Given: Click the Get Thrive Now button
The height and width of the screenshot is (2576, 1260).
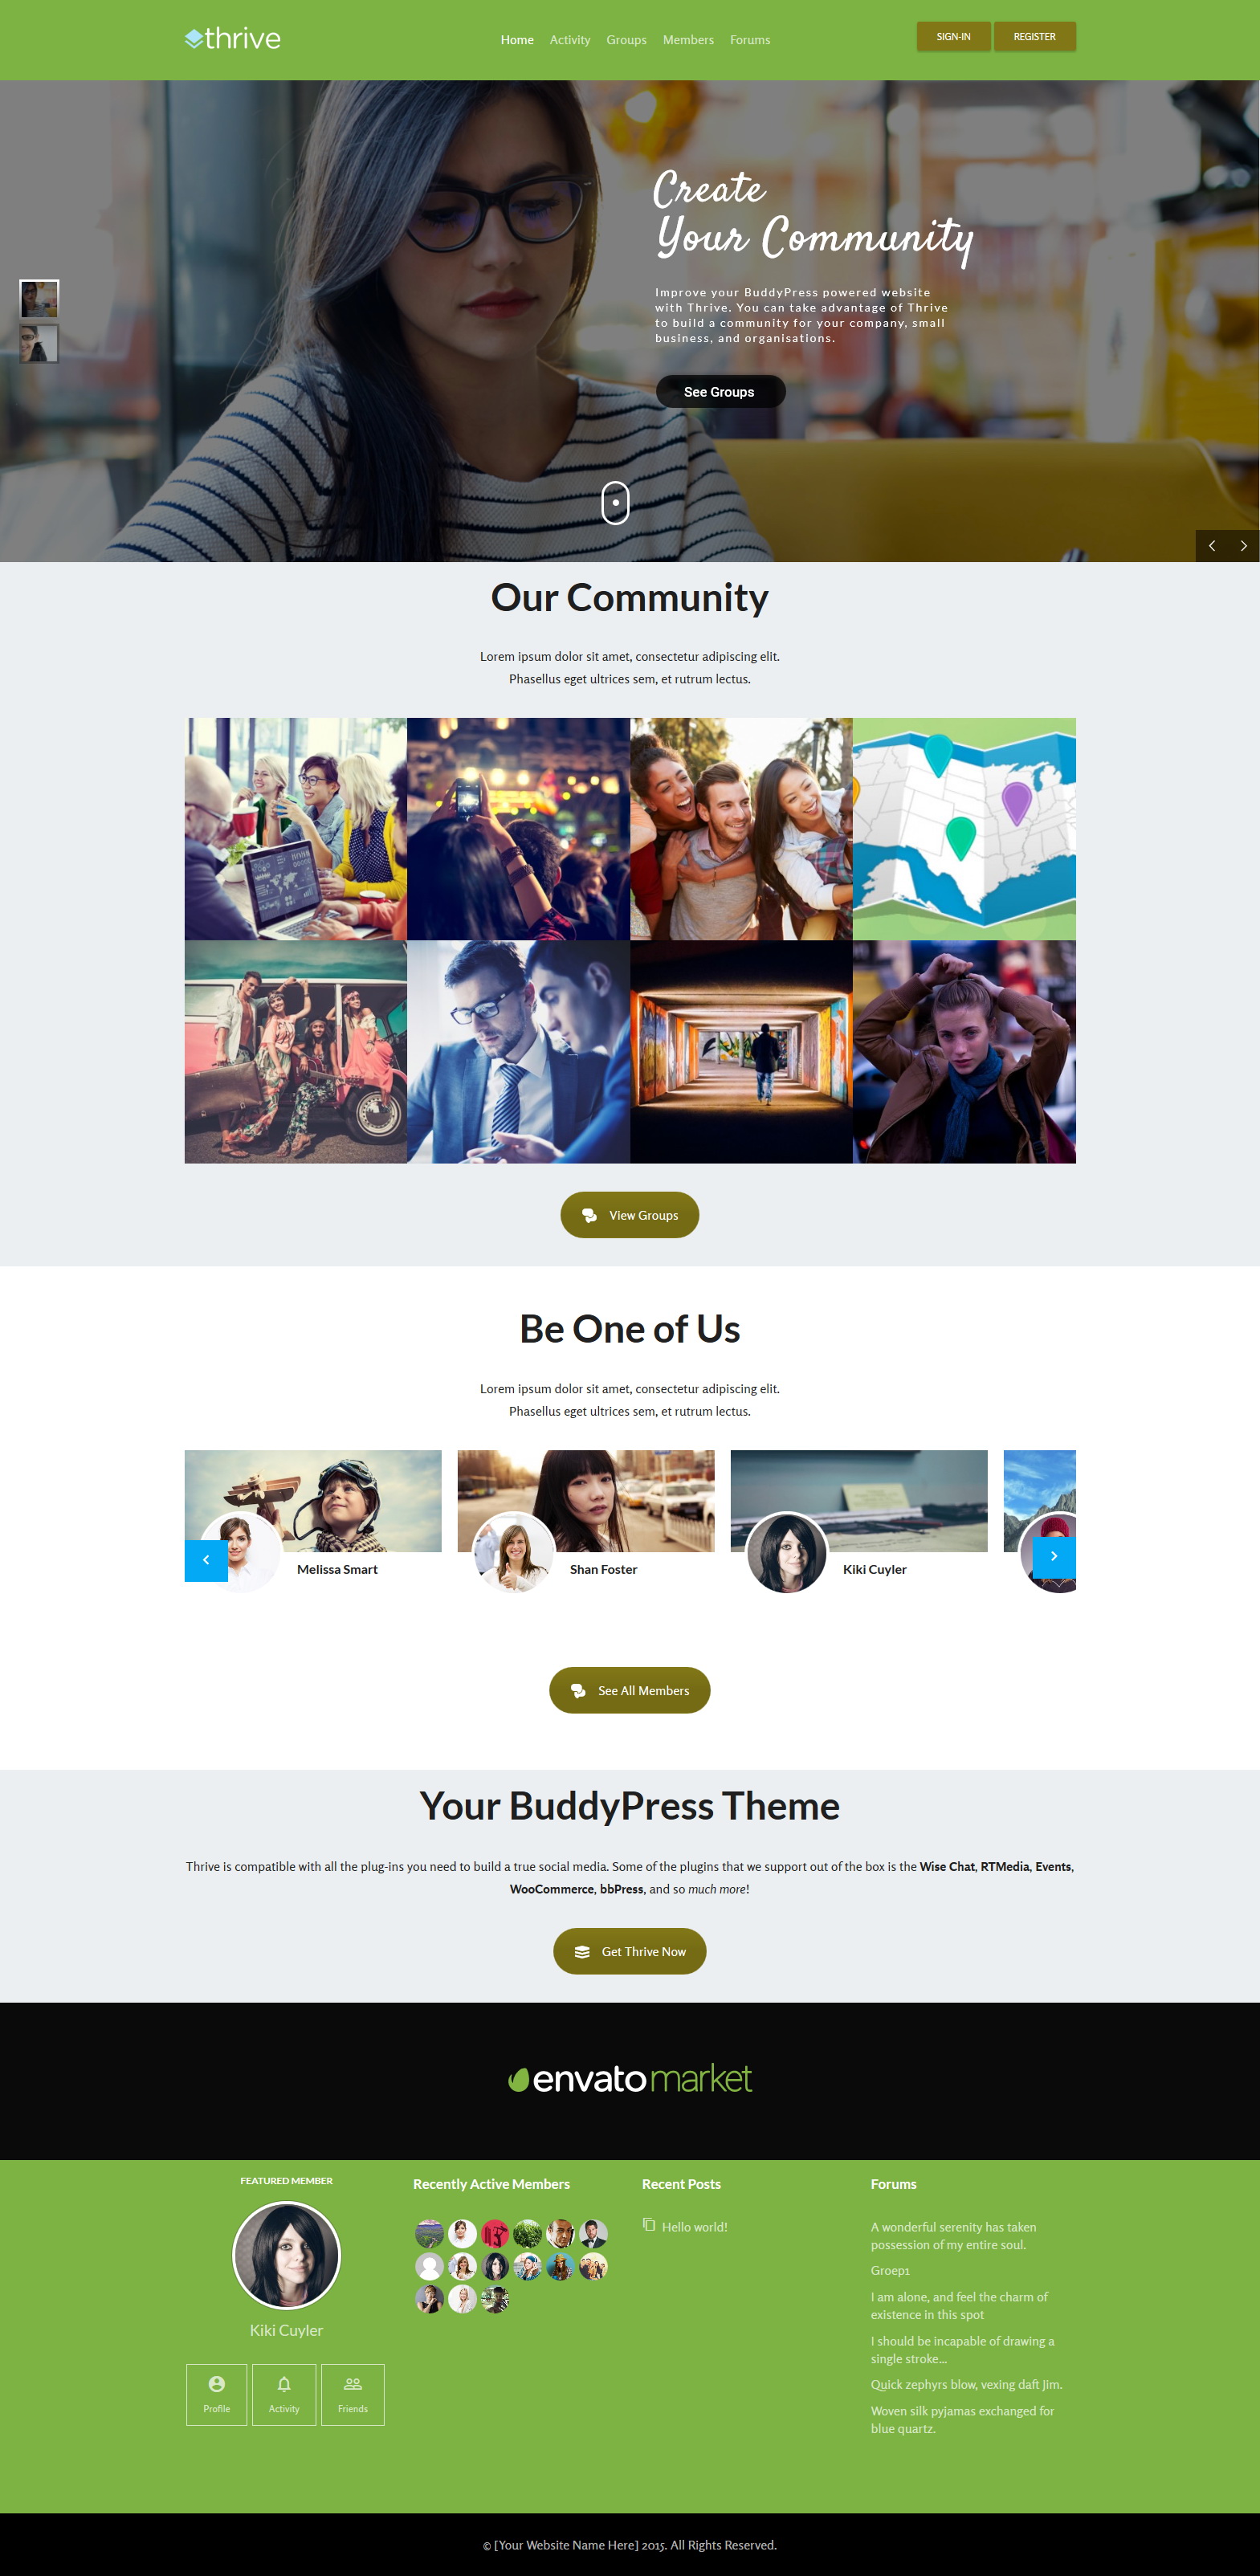Looking at the screenshot, I should 630,1951.
